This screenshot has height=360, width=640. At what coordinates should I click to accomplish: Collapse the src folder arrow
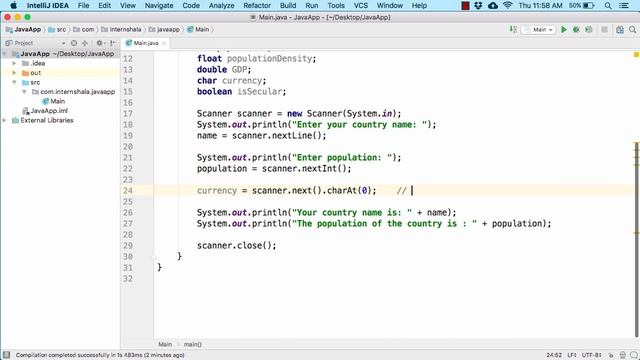point(14,82)
